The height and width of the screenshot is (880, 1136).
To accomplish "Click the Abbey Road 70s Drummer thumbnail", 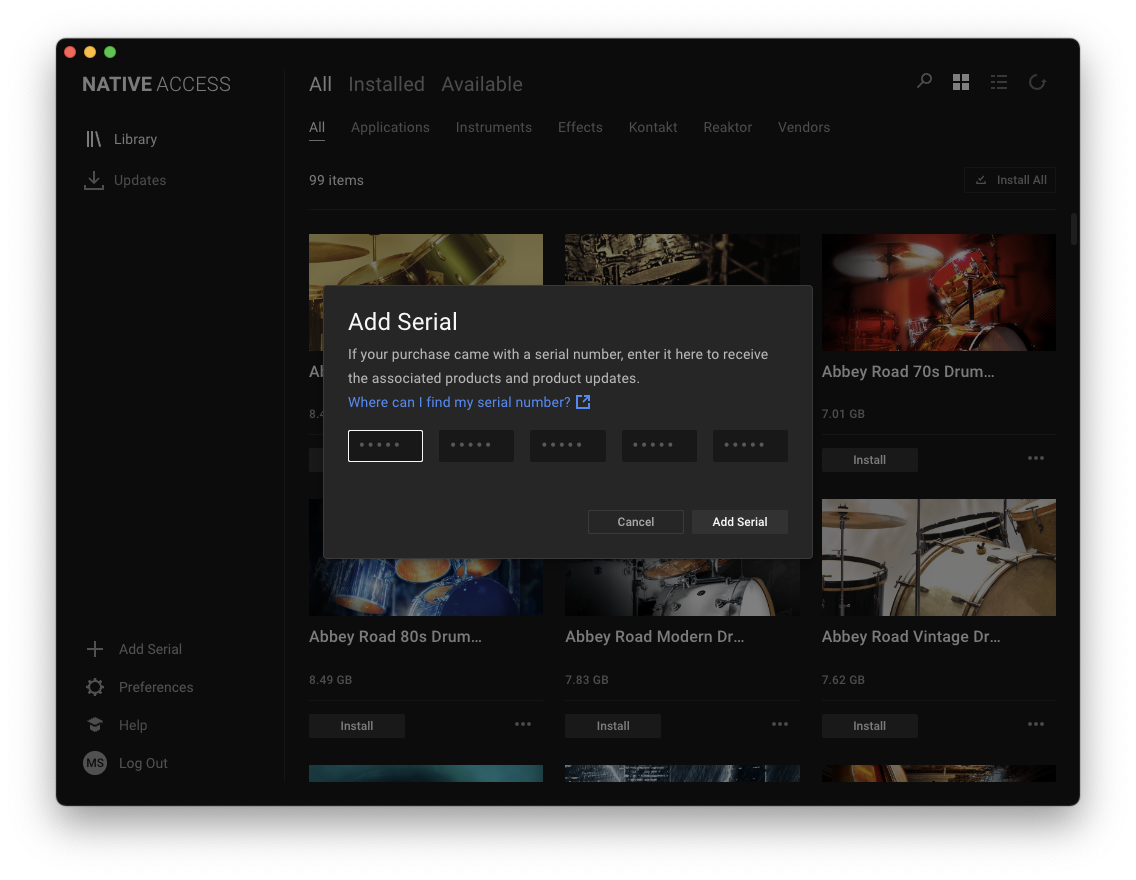I will (x=938, y=292).
